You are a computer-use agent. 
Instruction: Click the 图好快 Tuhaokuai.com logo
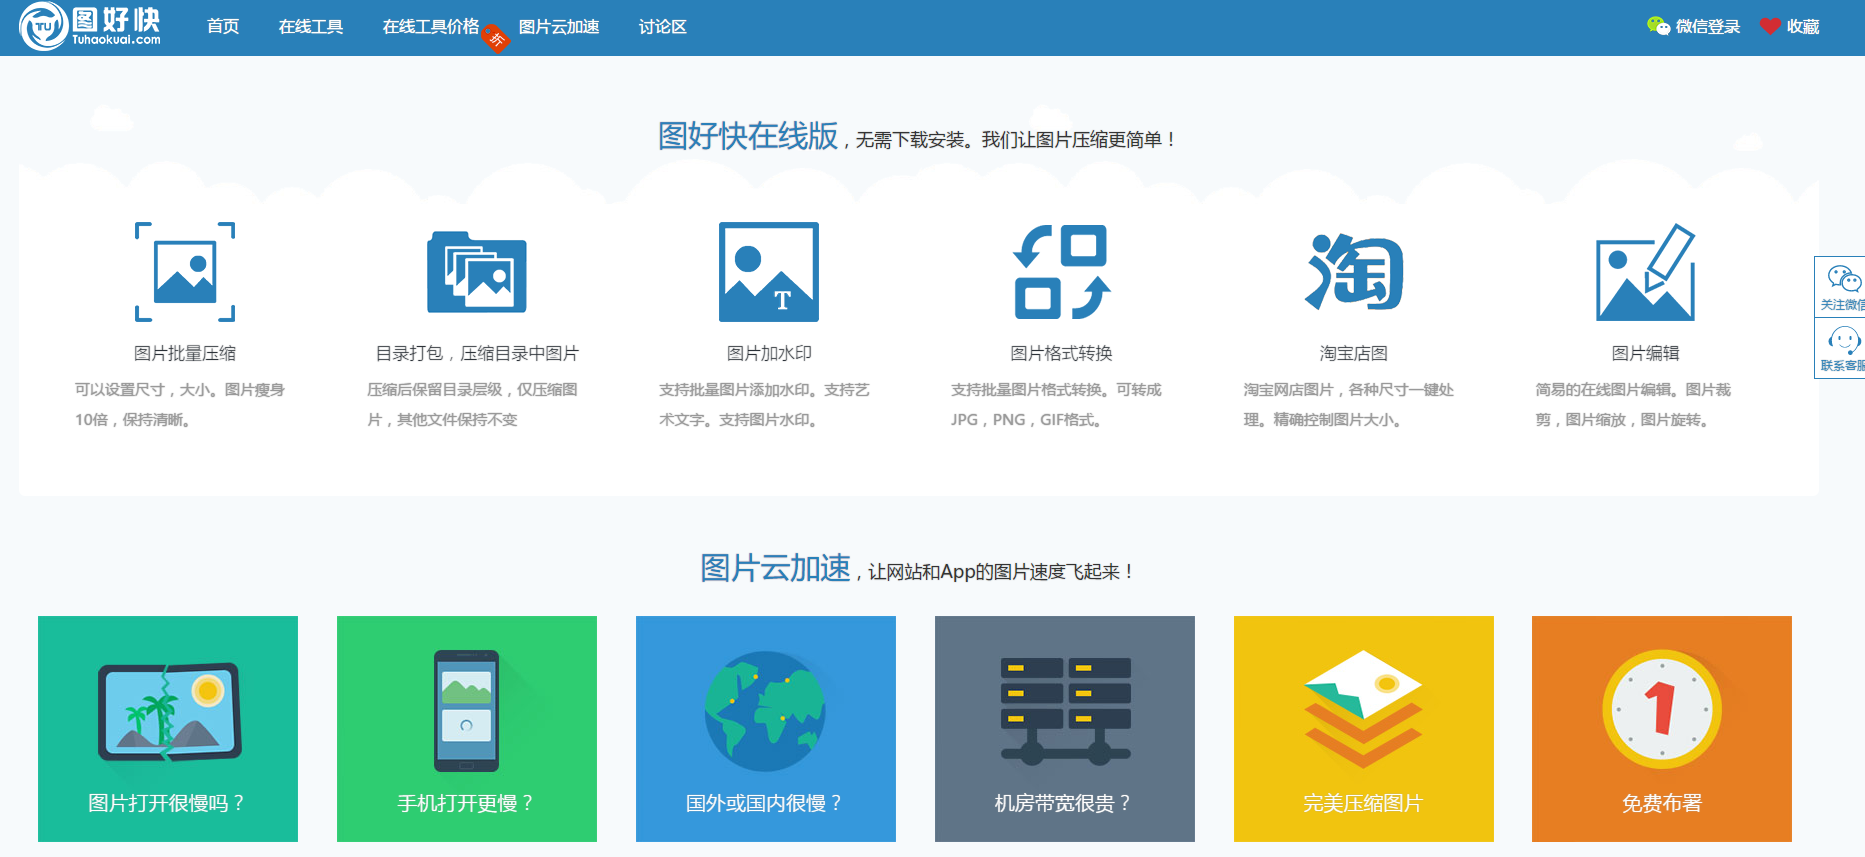91,27
